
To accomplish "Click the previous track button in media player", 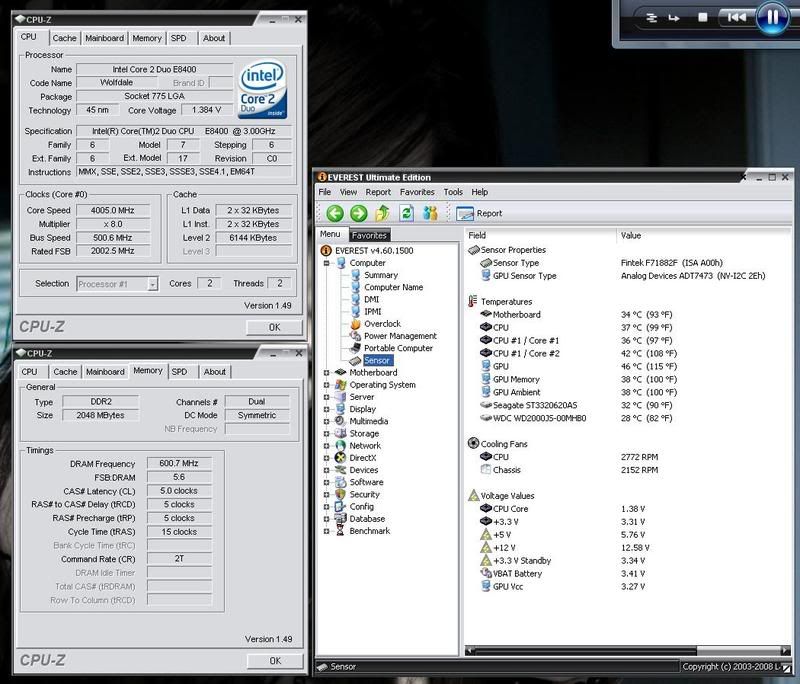I will coord(736,17).
